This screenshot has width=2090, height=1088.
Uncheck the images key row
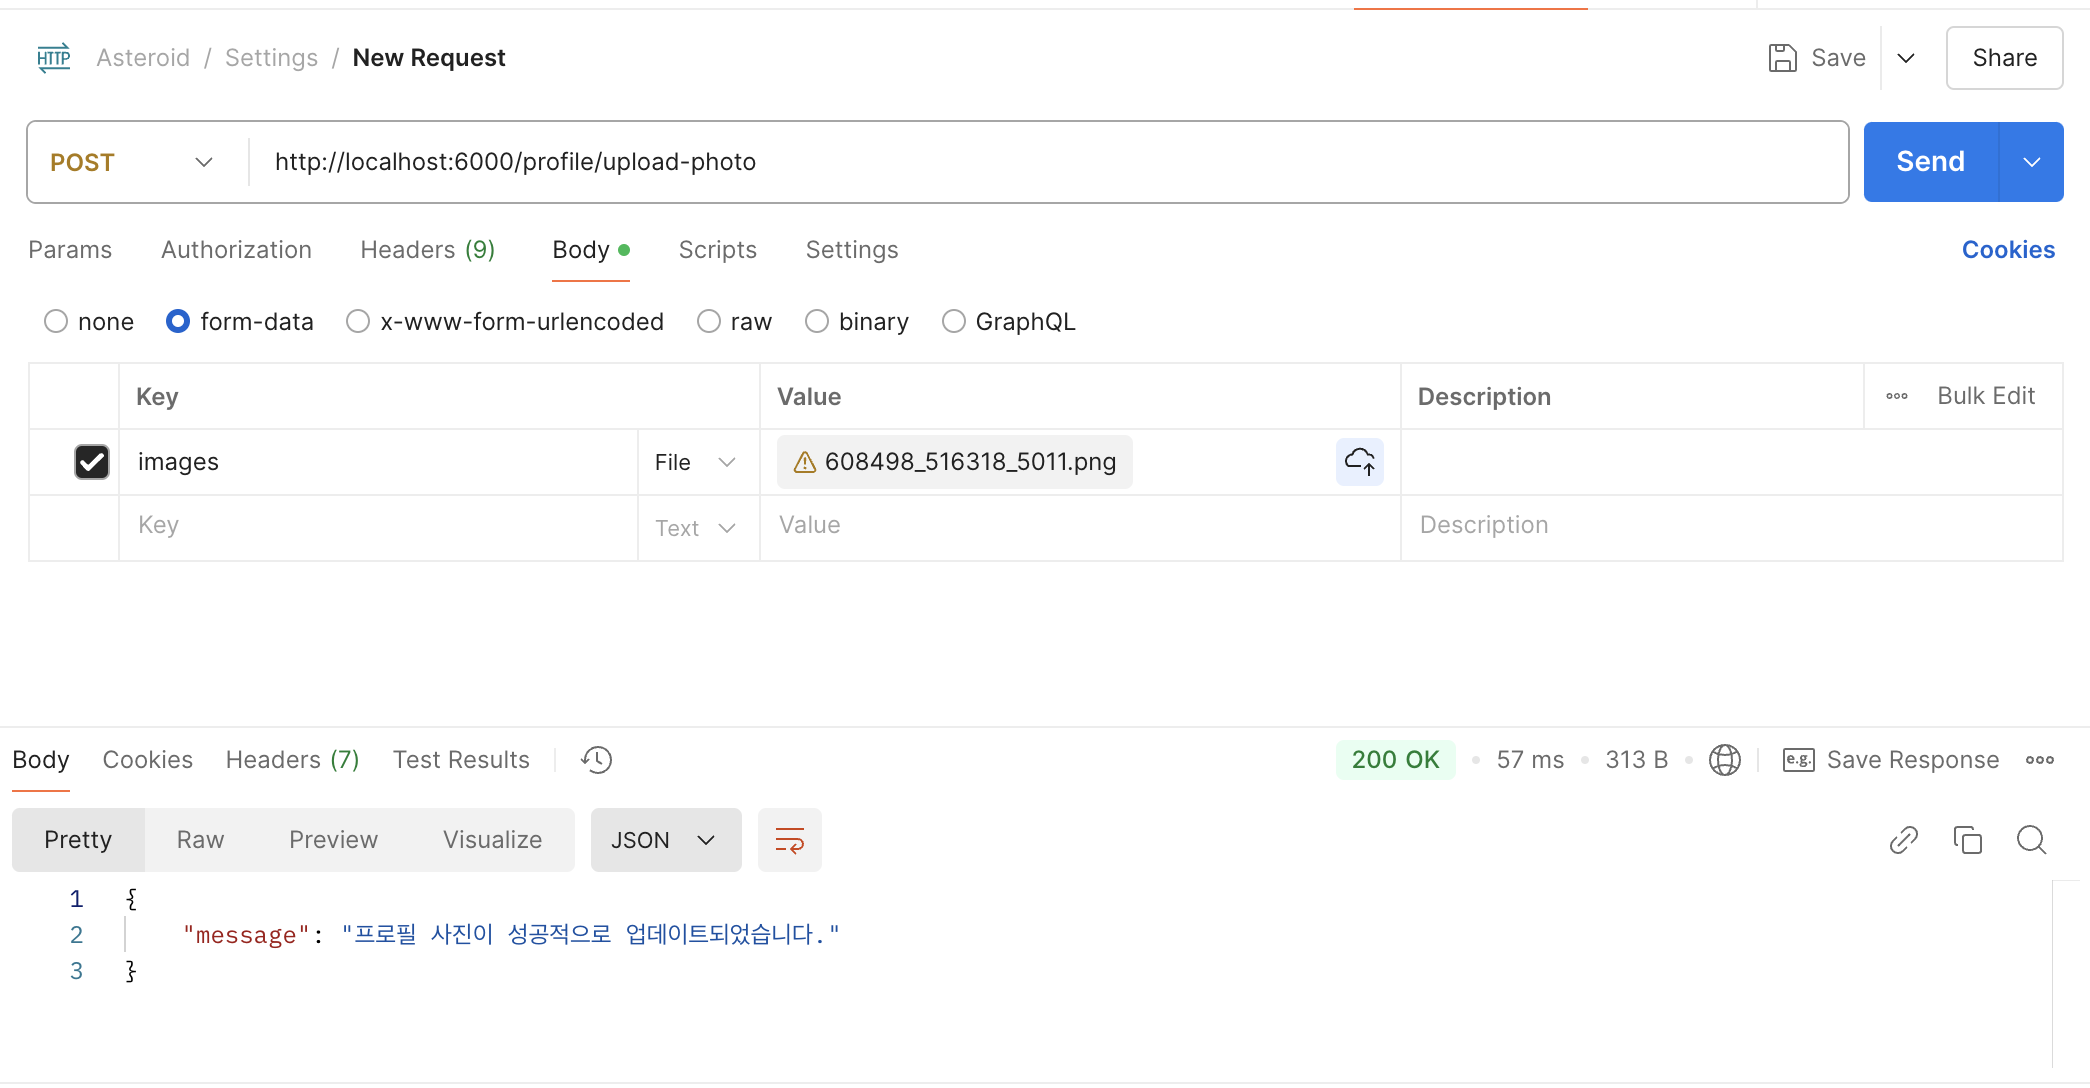[92, 462]
